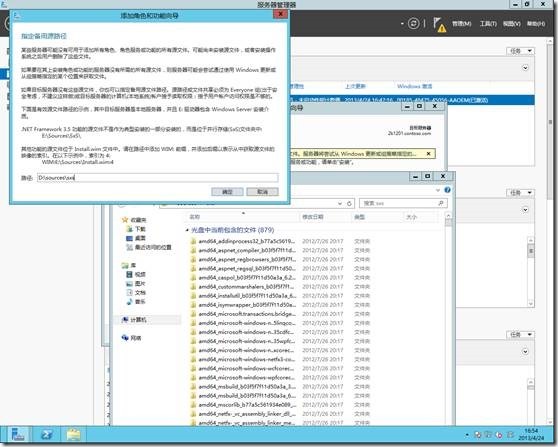Open the 视图(V) menu in Server Manager

pyautogui.click(x=511, y=24)
